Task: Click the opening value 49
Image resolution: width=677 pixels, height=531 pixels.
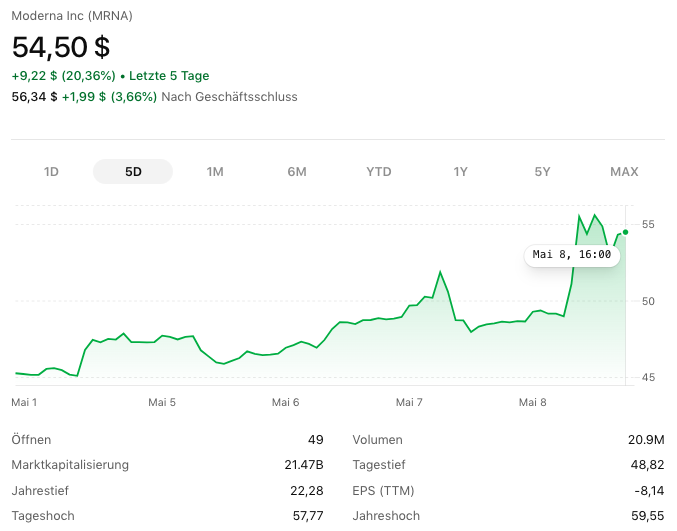Action: pos(316,440)
